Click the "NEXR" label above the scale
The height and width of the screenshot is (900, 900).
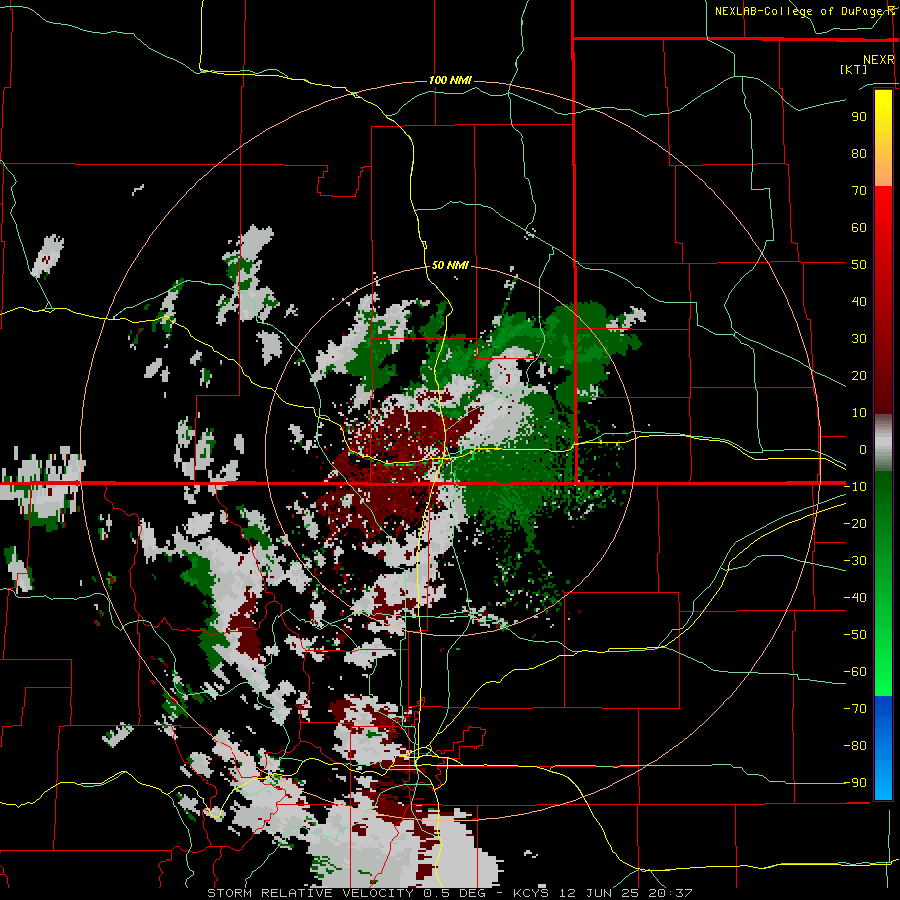pos(878,60)
